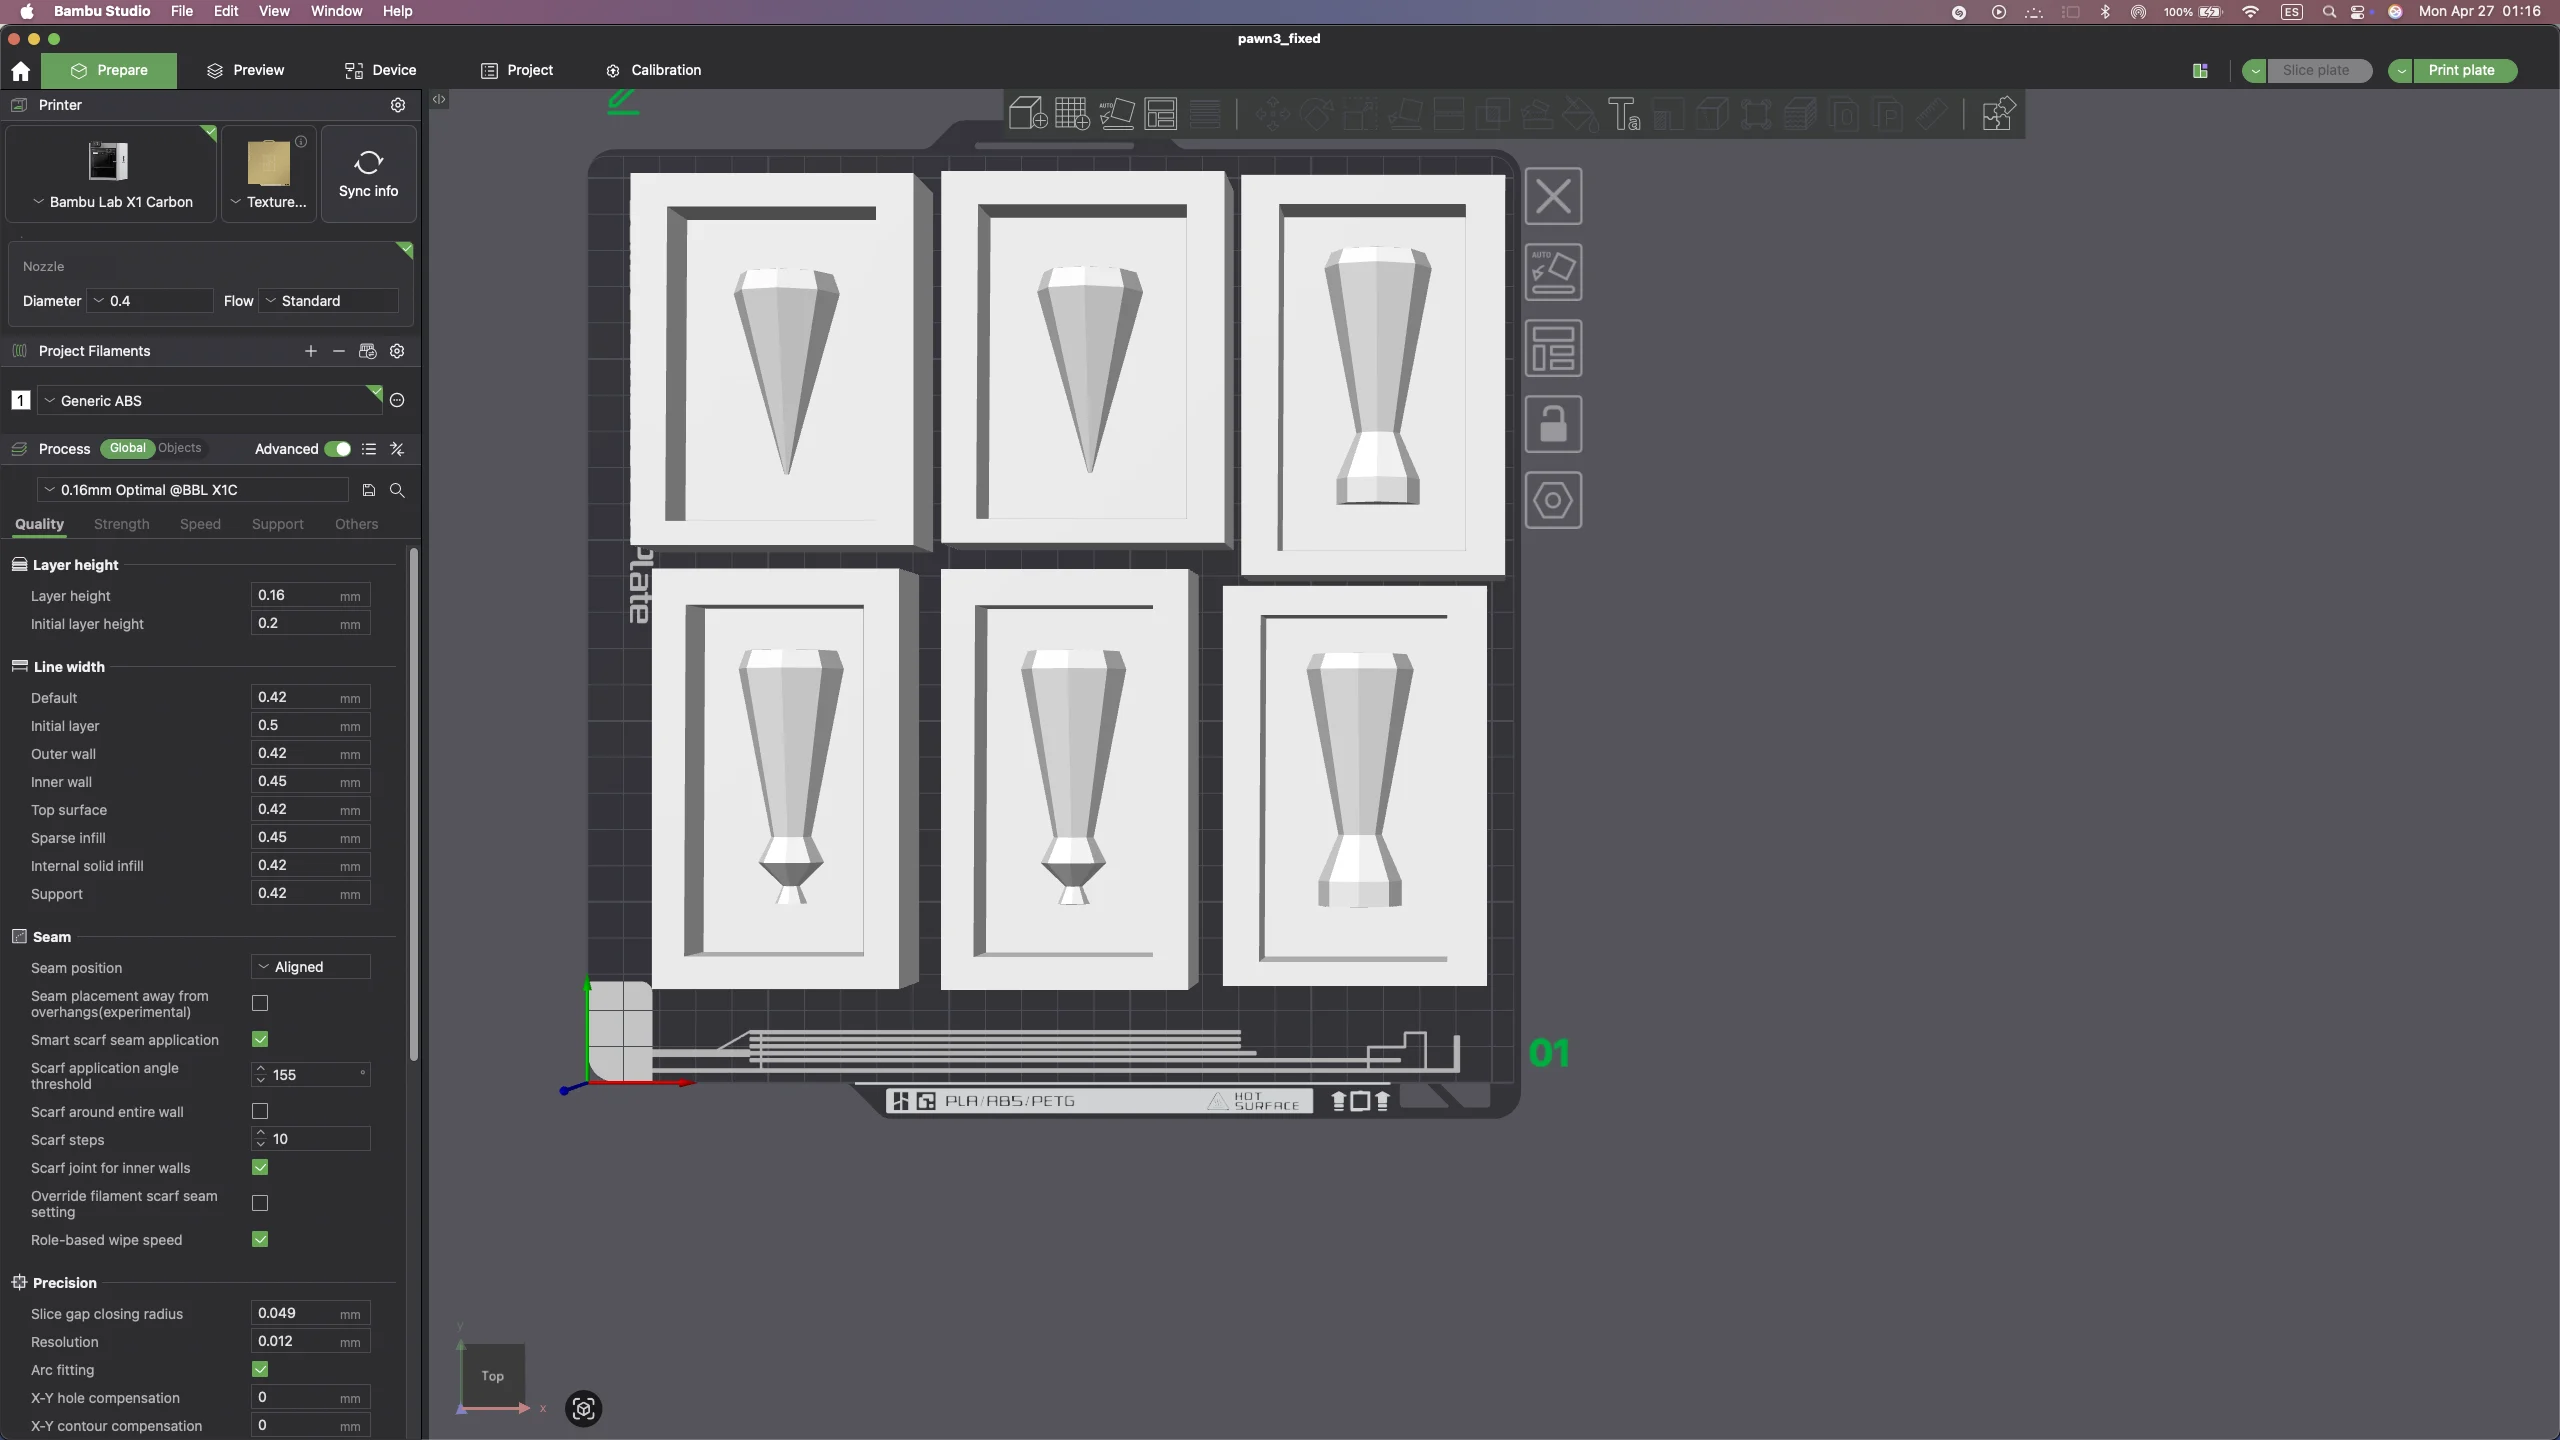Click the plate's auto orient icon
The height and width of the screenshot is (1440, 2560).
point(1553,272)
